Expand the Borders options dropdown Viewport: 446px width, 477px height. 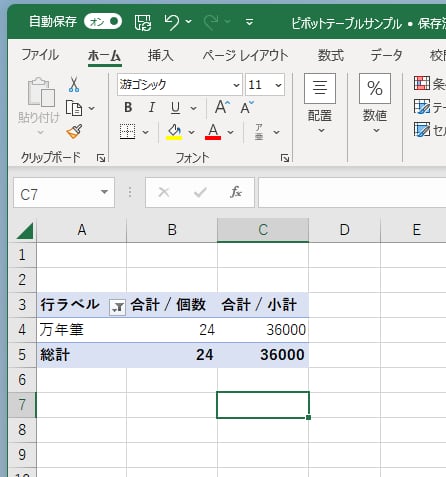pyautogui.click(x=146, y=132)
